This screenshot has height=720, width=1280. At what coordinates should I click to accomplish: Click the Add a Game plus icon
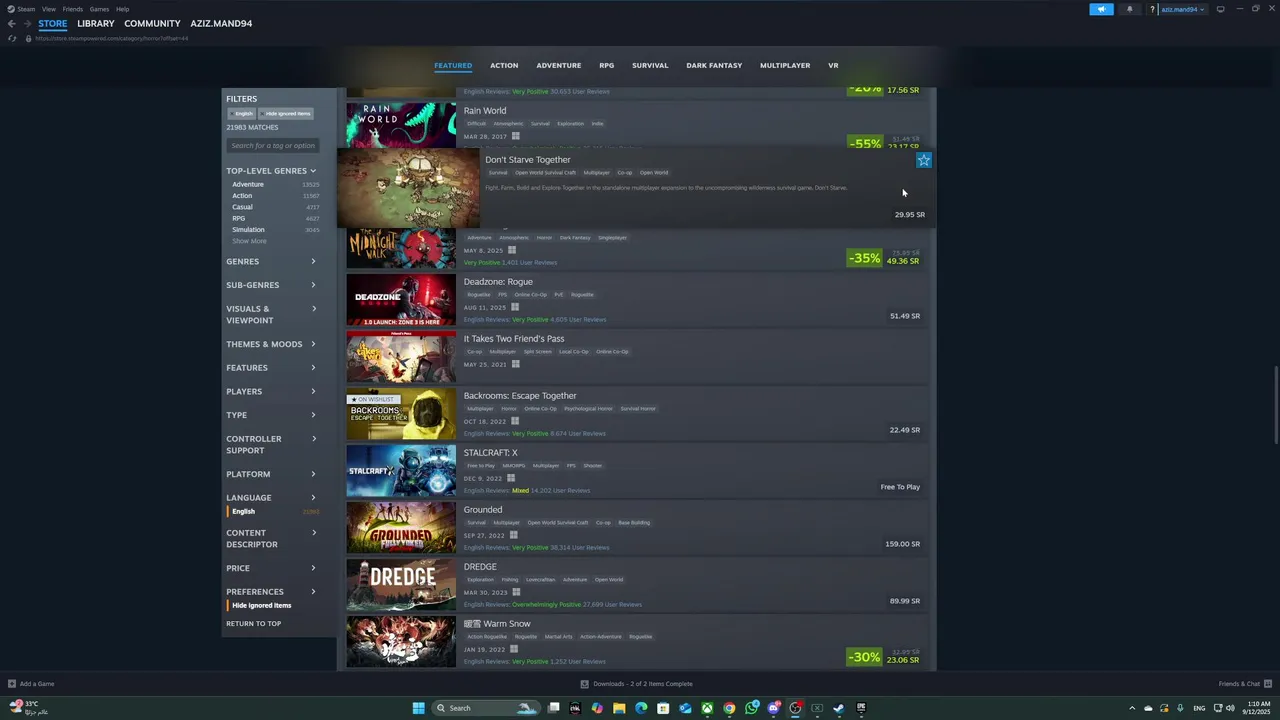[x=12, y=684]
